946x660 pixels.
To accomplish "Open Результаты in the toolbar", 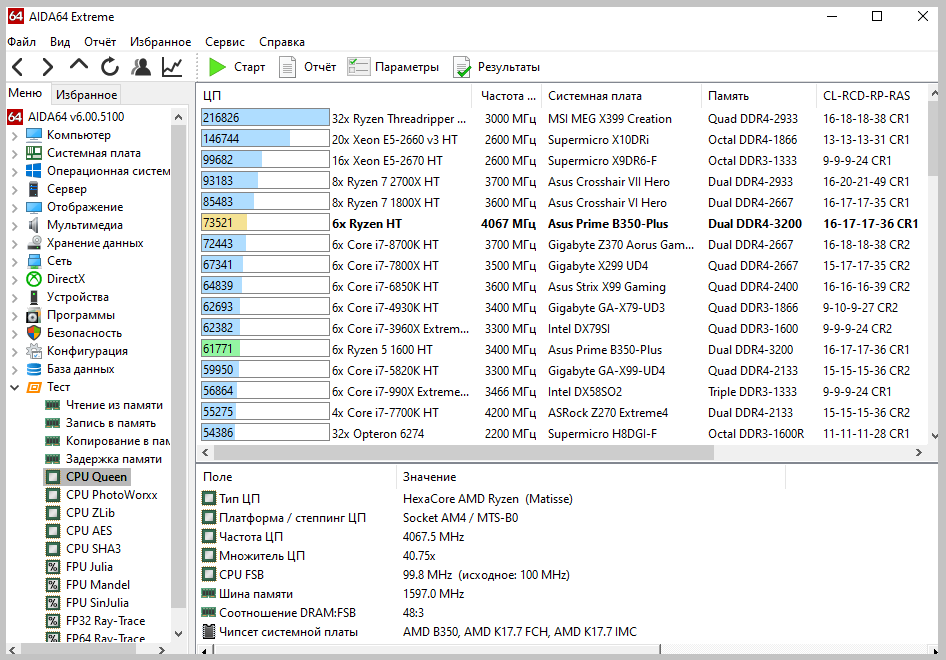I will tap(497, 67).
